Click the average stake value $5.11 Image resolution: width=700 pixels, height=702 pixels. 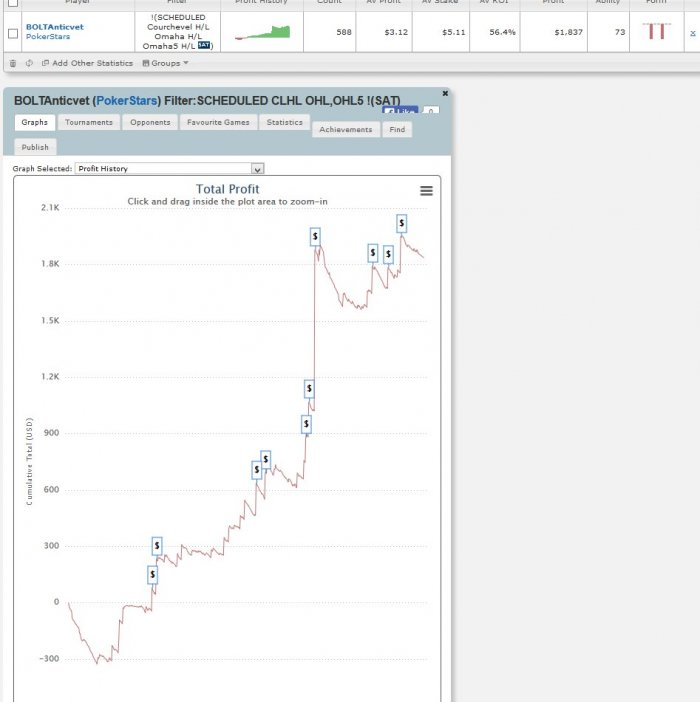[453, 32]
